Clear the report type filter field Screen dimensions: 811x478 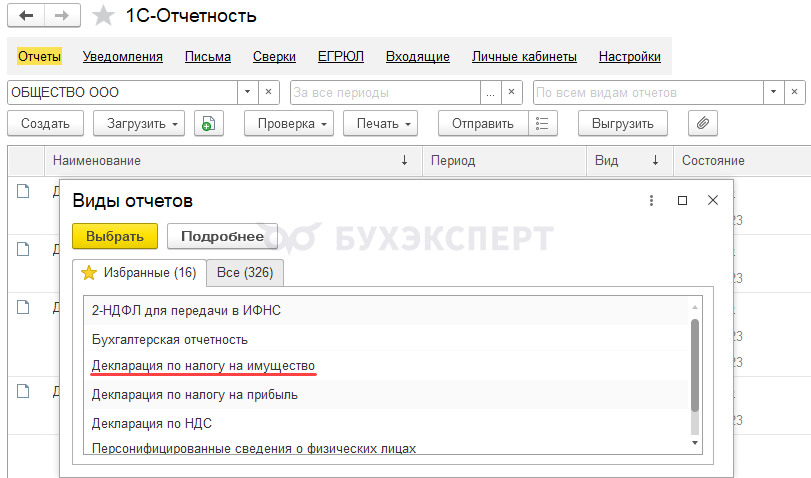pos(794,92)
